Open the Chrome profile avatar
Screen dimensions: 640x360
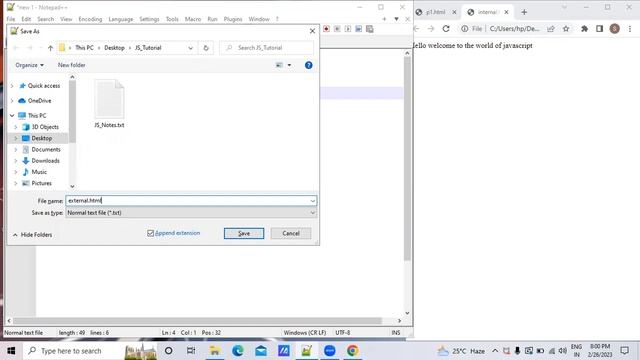[614, 29]
